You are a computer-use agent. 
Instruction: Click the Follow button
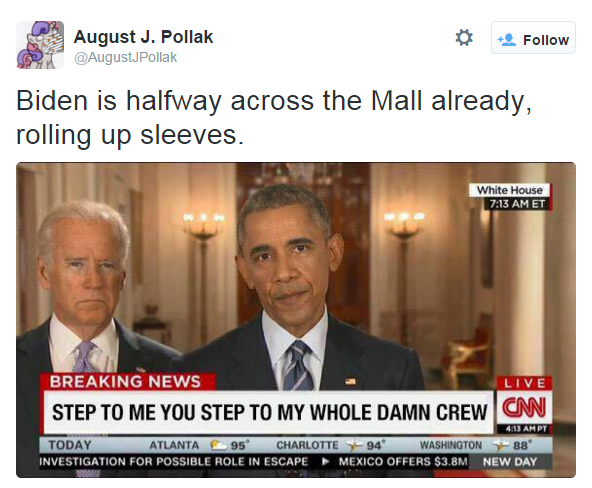click(533, 38)
